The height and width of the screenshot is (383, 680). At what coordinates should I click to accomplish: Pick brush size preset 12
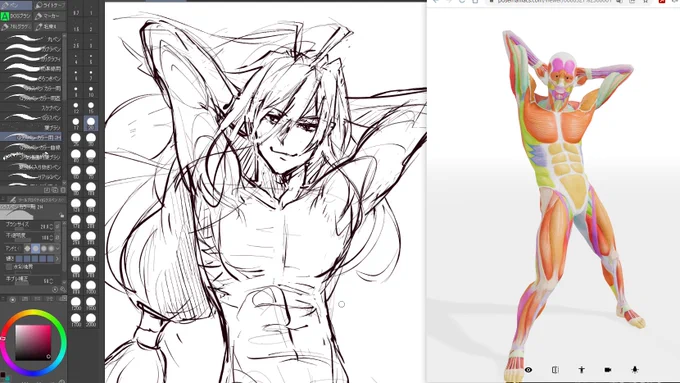[76, 108]
